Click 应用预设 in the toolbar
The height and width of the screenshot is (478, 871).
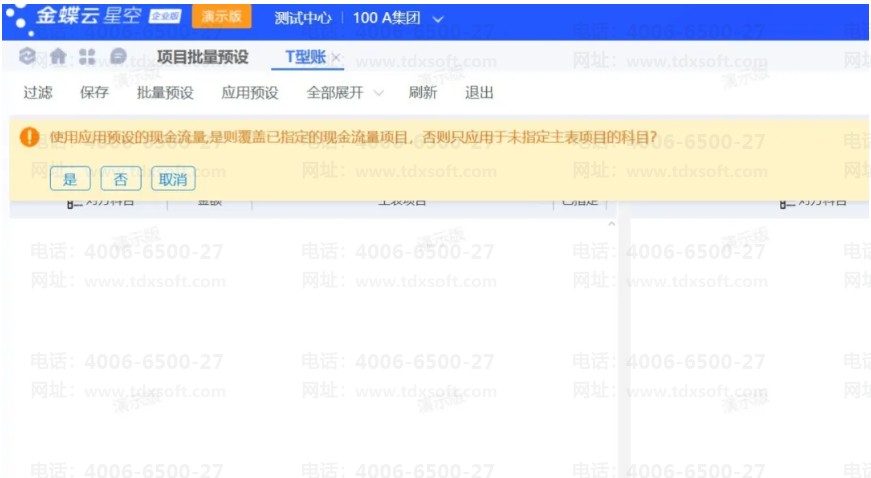pyautogui.click(x=250, y=92)
